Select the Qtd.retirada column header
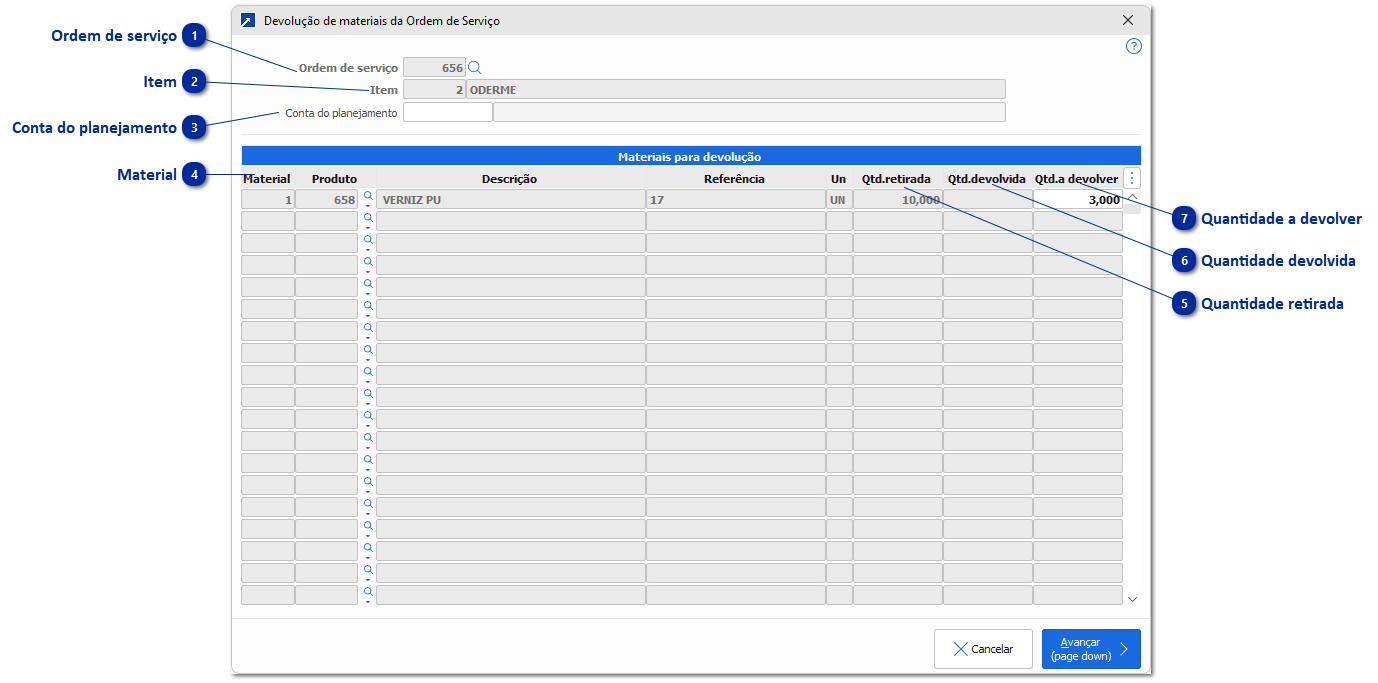Screen dimensions: 1378x683 [x=896, y=179]
